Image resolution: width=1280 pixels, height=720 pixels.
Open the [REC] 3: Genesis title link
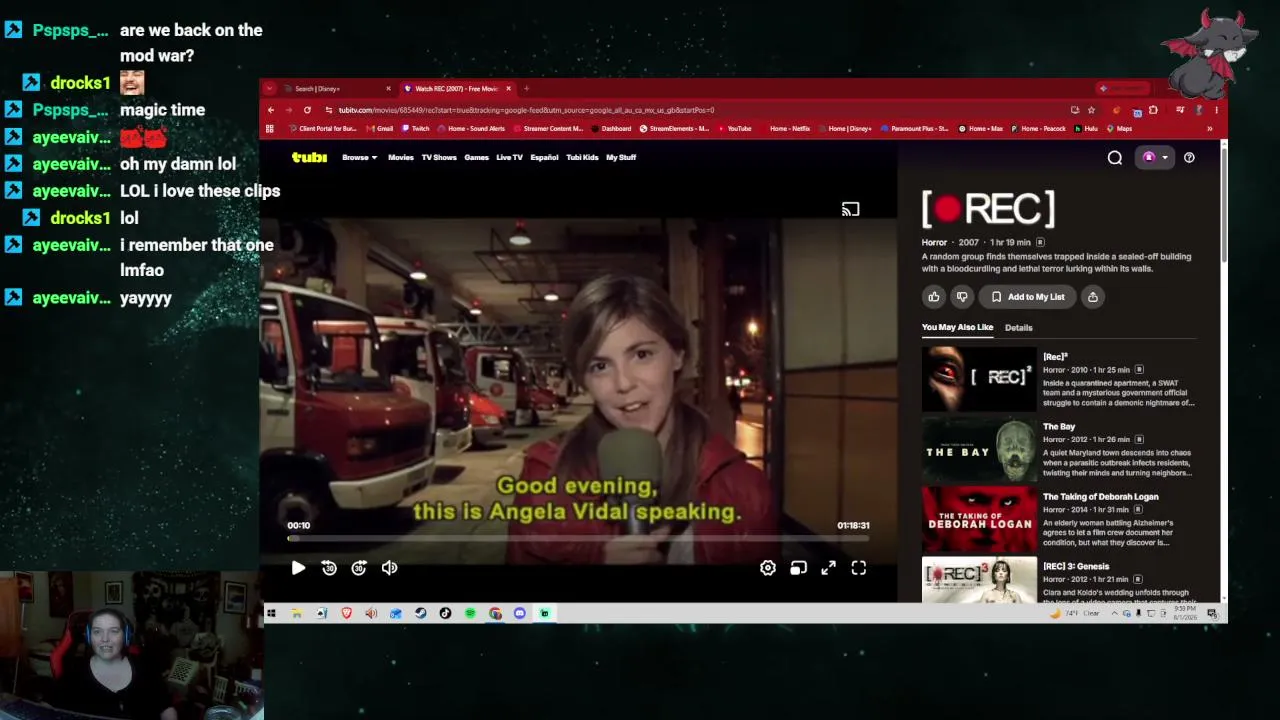1076,566
